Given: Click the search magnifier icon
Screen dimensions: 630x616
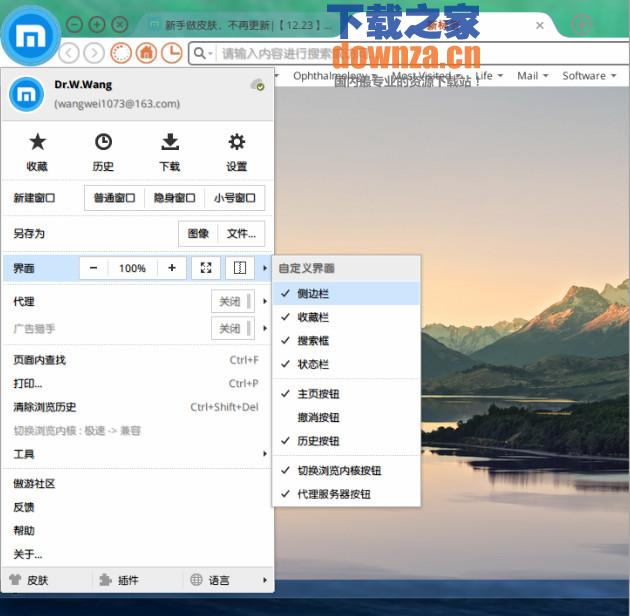Looking at the screenshot, I should point(199,53).
